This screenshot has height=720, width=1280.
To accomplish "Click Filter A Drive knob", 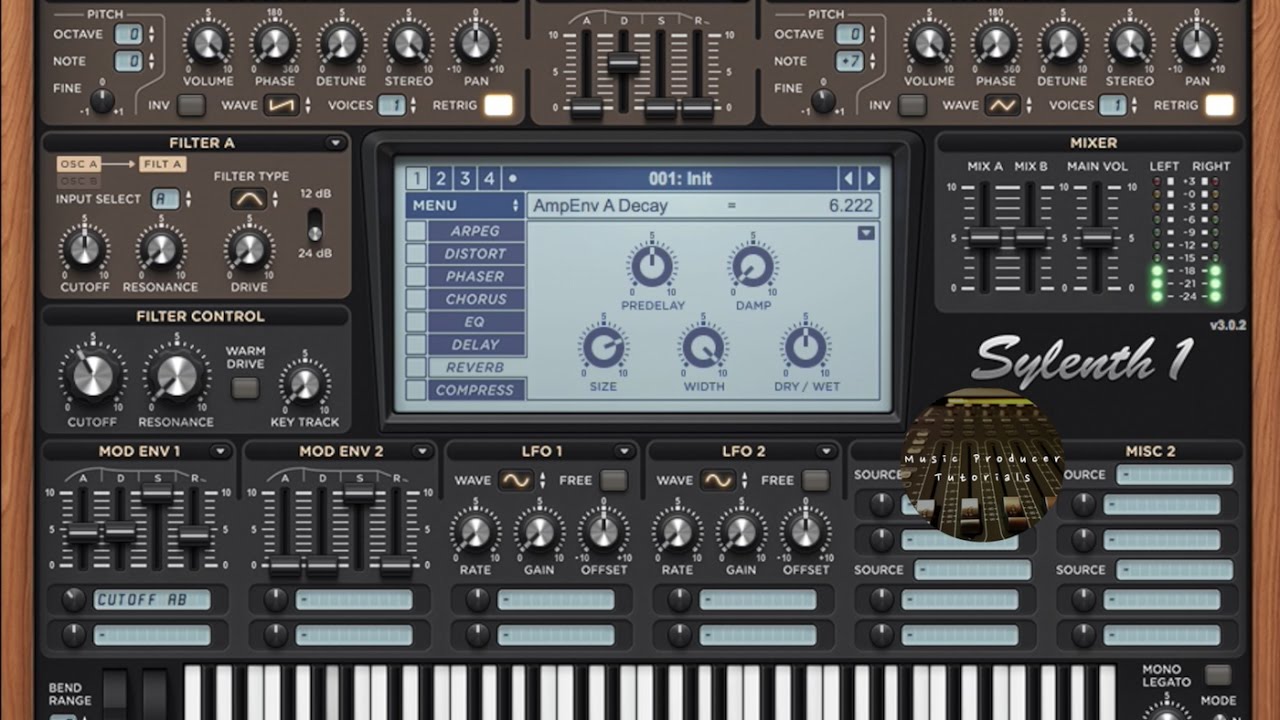I will 249,248.
